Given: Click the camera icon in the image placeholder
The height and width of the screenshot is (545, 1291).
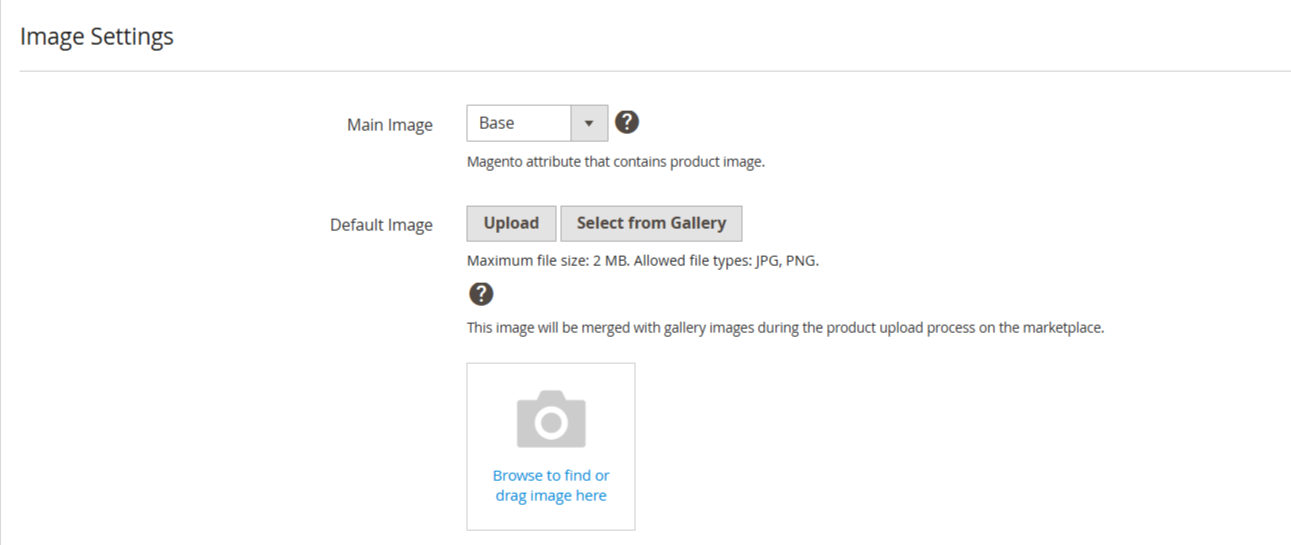Looking at the screenshot, I should (551, 419).
